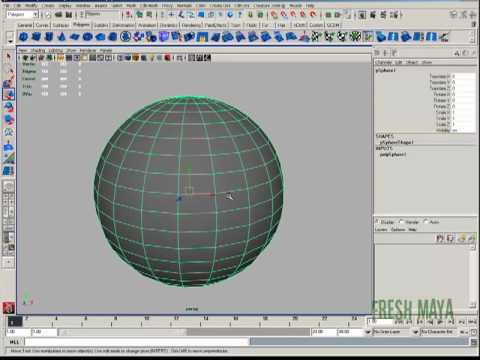Open the Curves shelf tab
The width and height of the screenshot is (480, 360).
click(x=42, y=25)
